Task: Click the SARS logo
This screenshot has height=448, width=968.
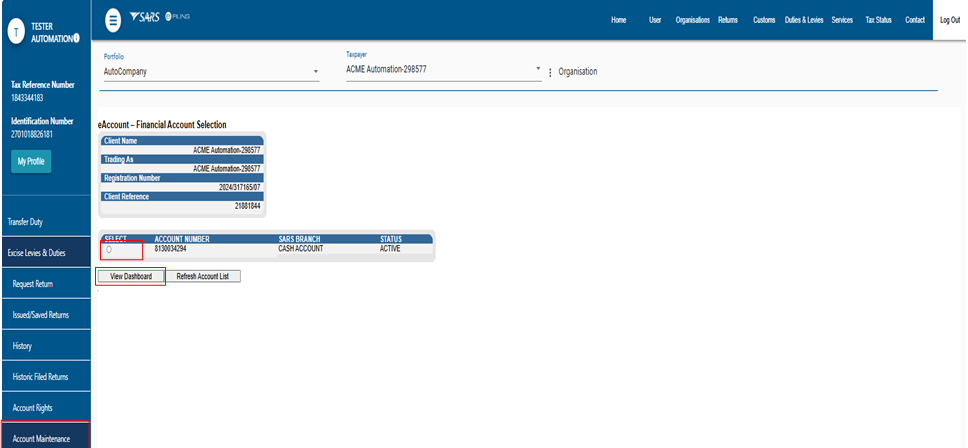Action: click(x=145, y=19)
